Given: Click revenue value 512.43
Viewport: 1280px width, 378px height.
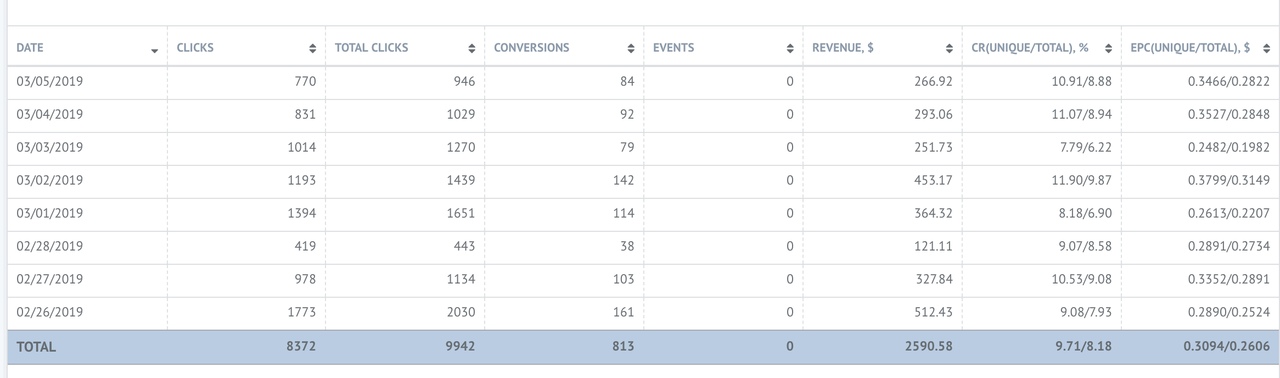Looking at the screenshot, I should 934,312.
